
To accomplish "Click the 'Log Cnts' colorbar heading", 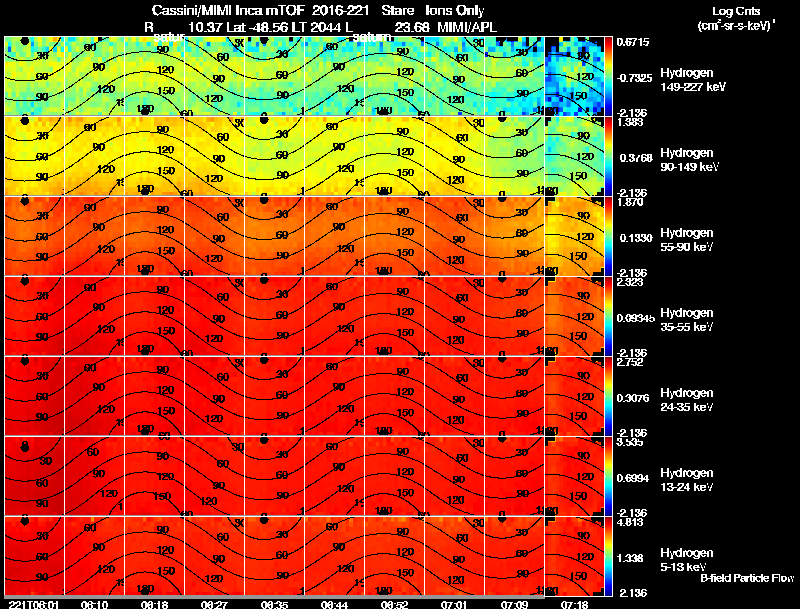I will 736,11.
